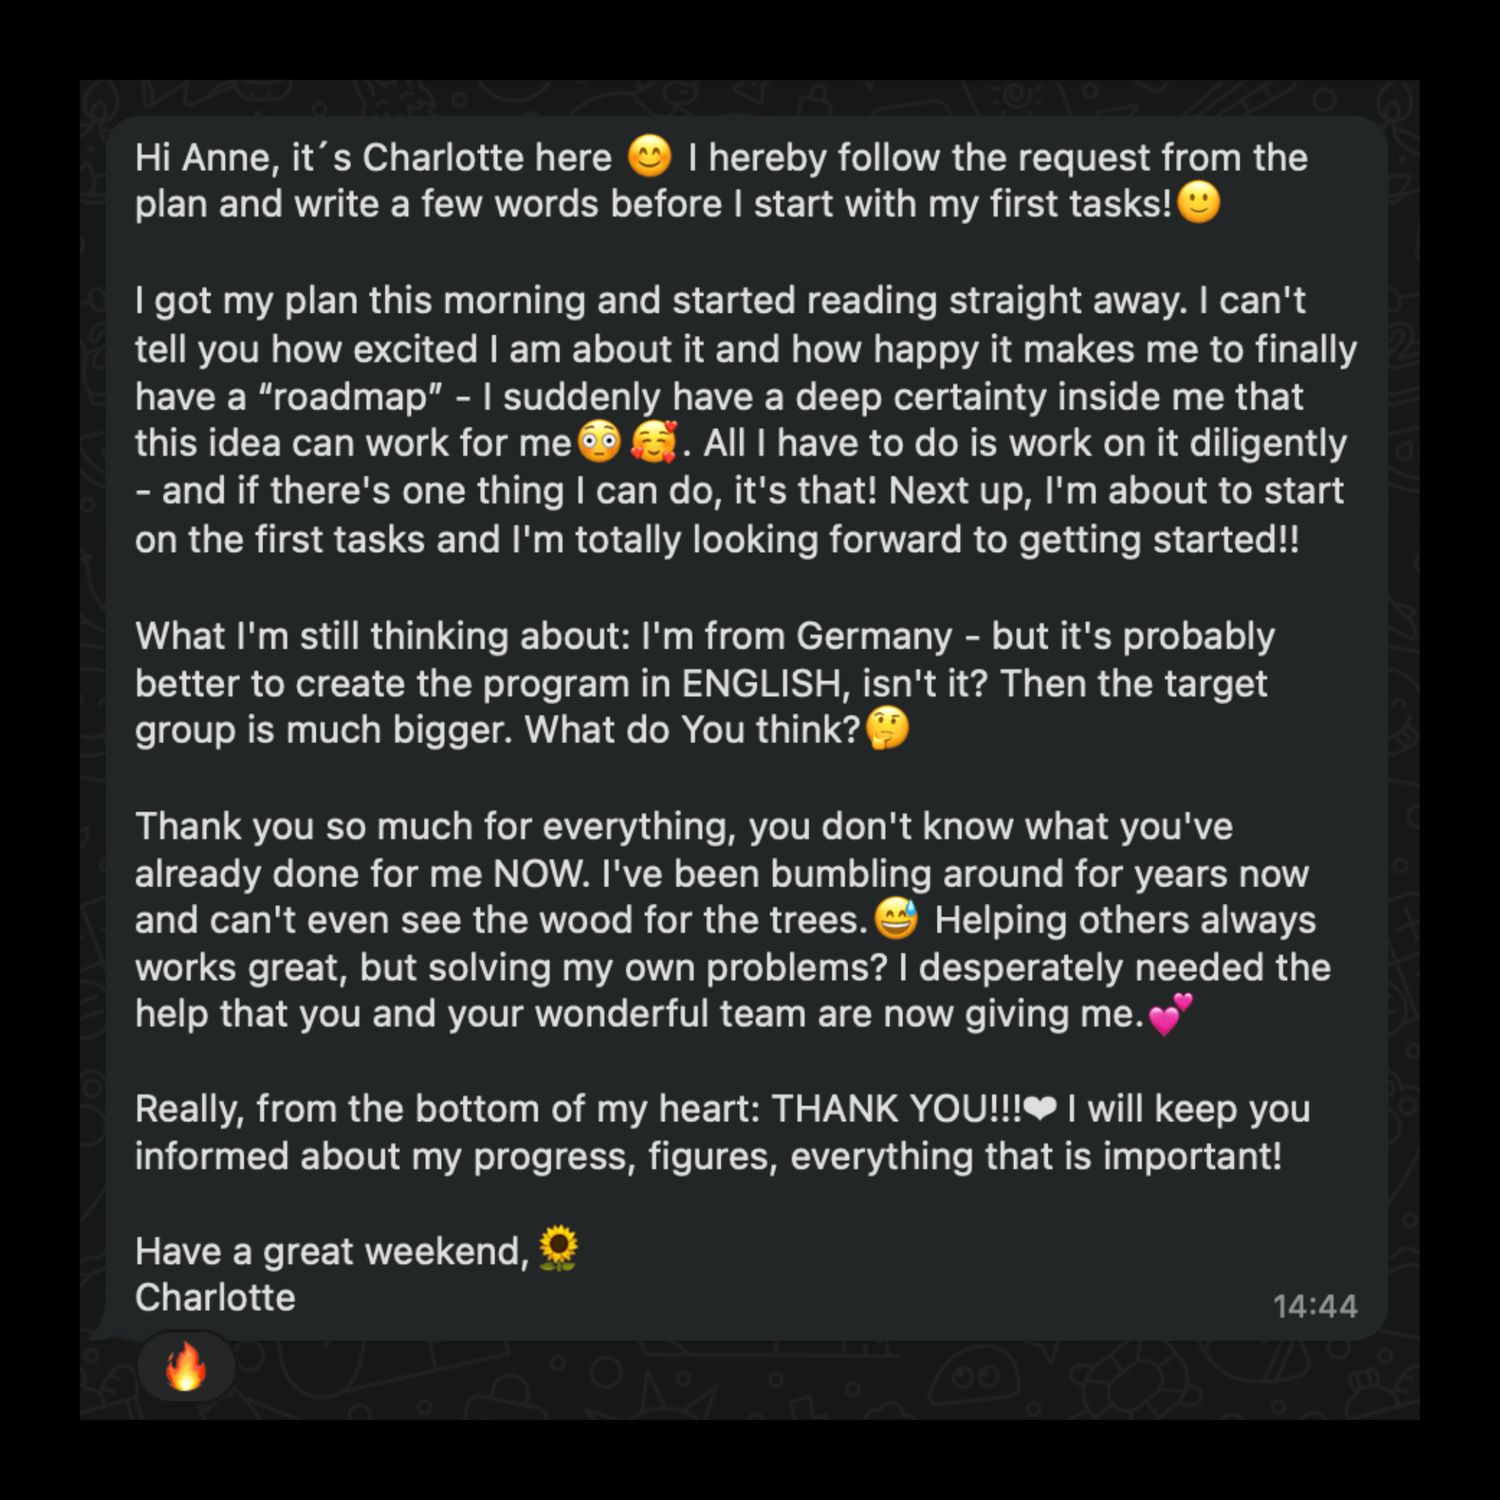Click the red heart after 'THANK YOU!!!'
This screenshot has height=1500, width=1500.
coord(1041,1109)
